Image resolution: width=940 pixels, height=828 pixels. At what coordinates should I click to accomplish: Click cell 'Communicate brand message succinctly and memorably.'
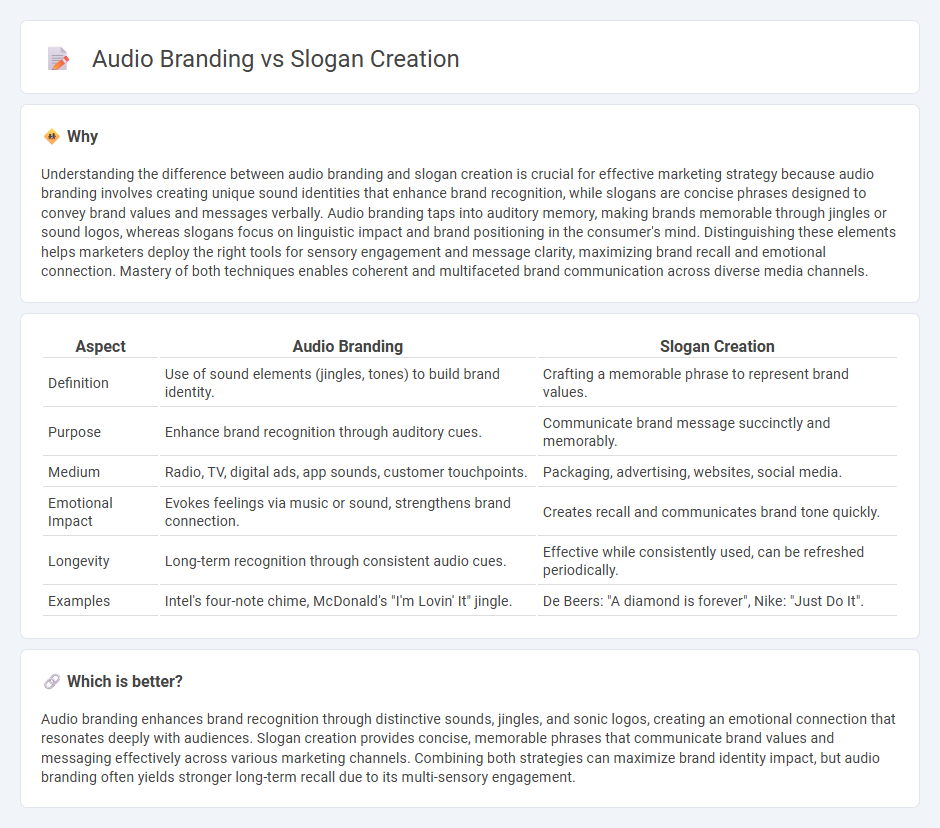[x=717, y=432]
